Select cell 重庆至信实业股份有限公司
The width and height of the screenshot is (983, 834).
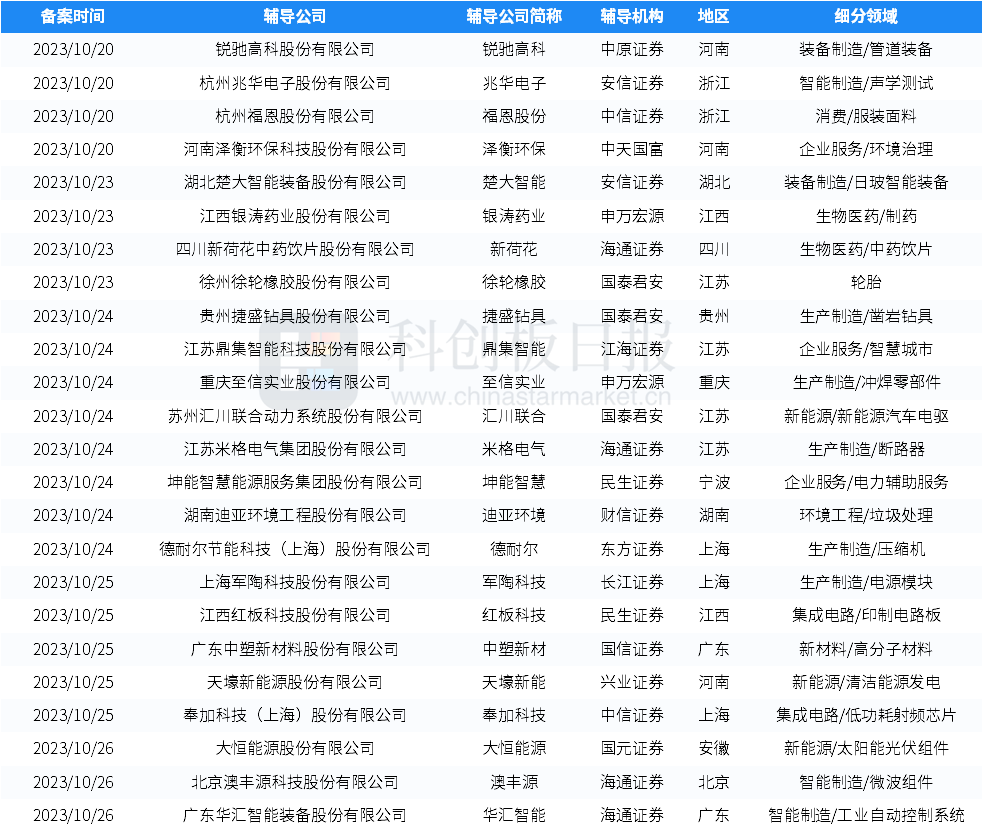tap(295, 383)
